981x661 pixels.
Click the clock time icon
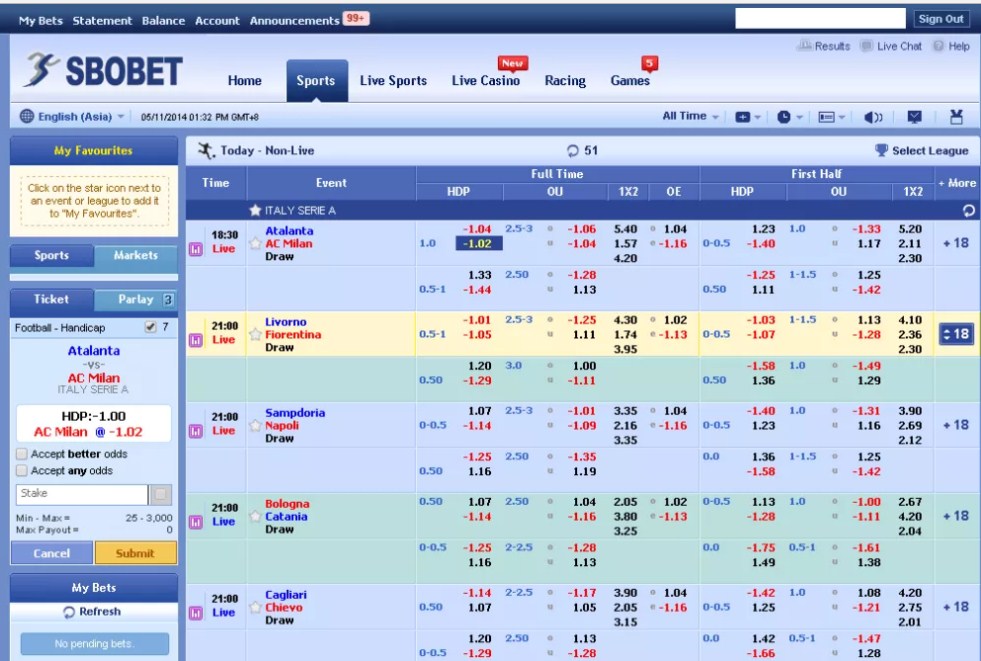click(x=784, y=117)
